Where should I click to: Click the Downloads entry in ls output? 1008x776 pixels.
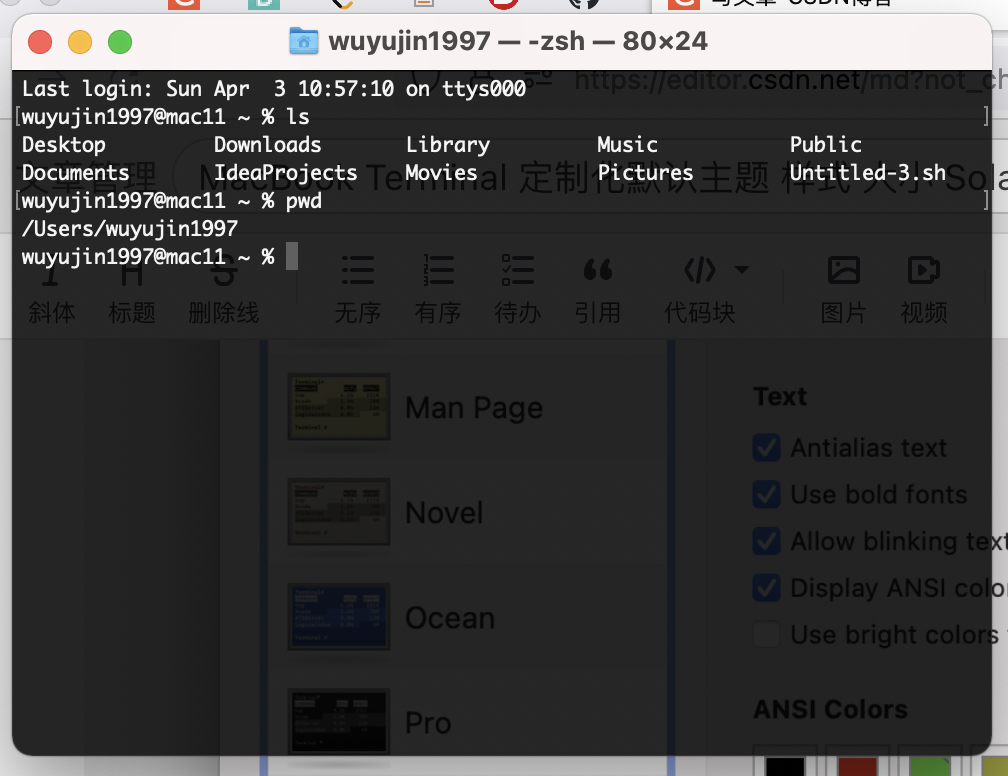267,145
